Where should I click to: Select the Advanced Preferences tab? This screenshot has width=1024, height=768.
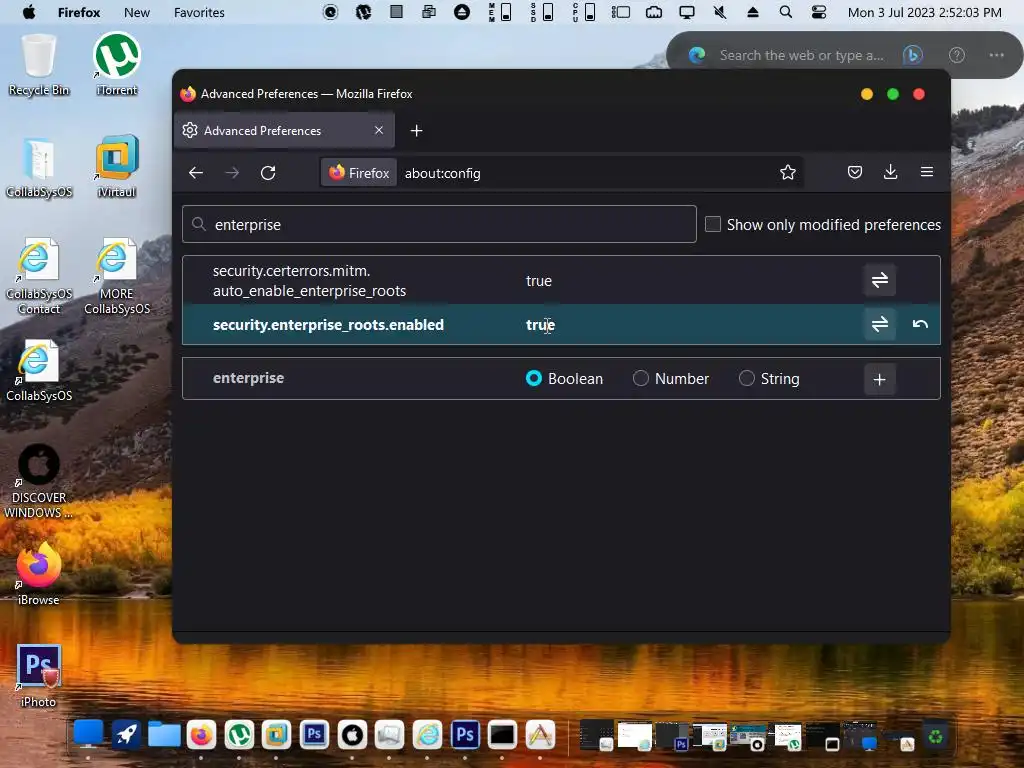point(284,130)
